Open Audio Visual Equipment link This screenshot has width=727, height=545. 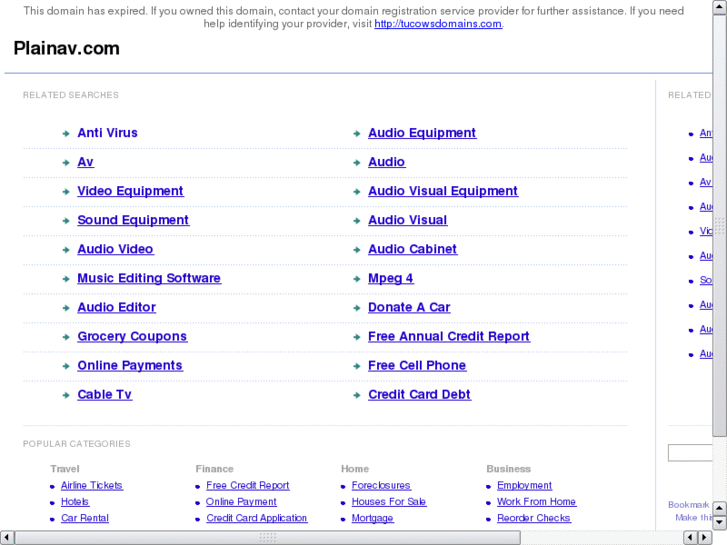(x=443, y=191)
